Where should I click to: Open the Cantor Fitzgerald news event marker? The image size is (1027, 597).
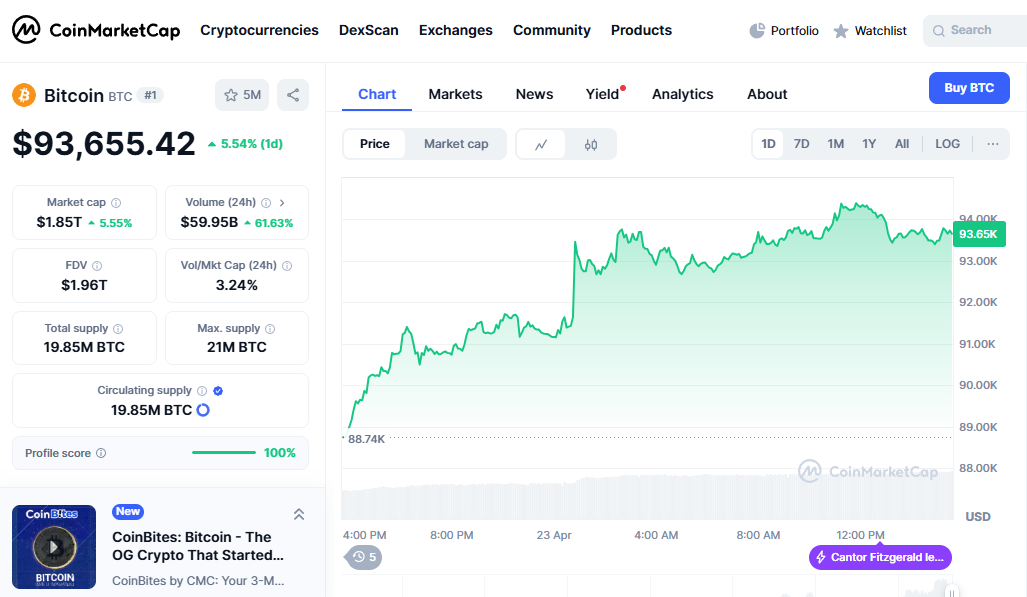[x=880, y=558]
